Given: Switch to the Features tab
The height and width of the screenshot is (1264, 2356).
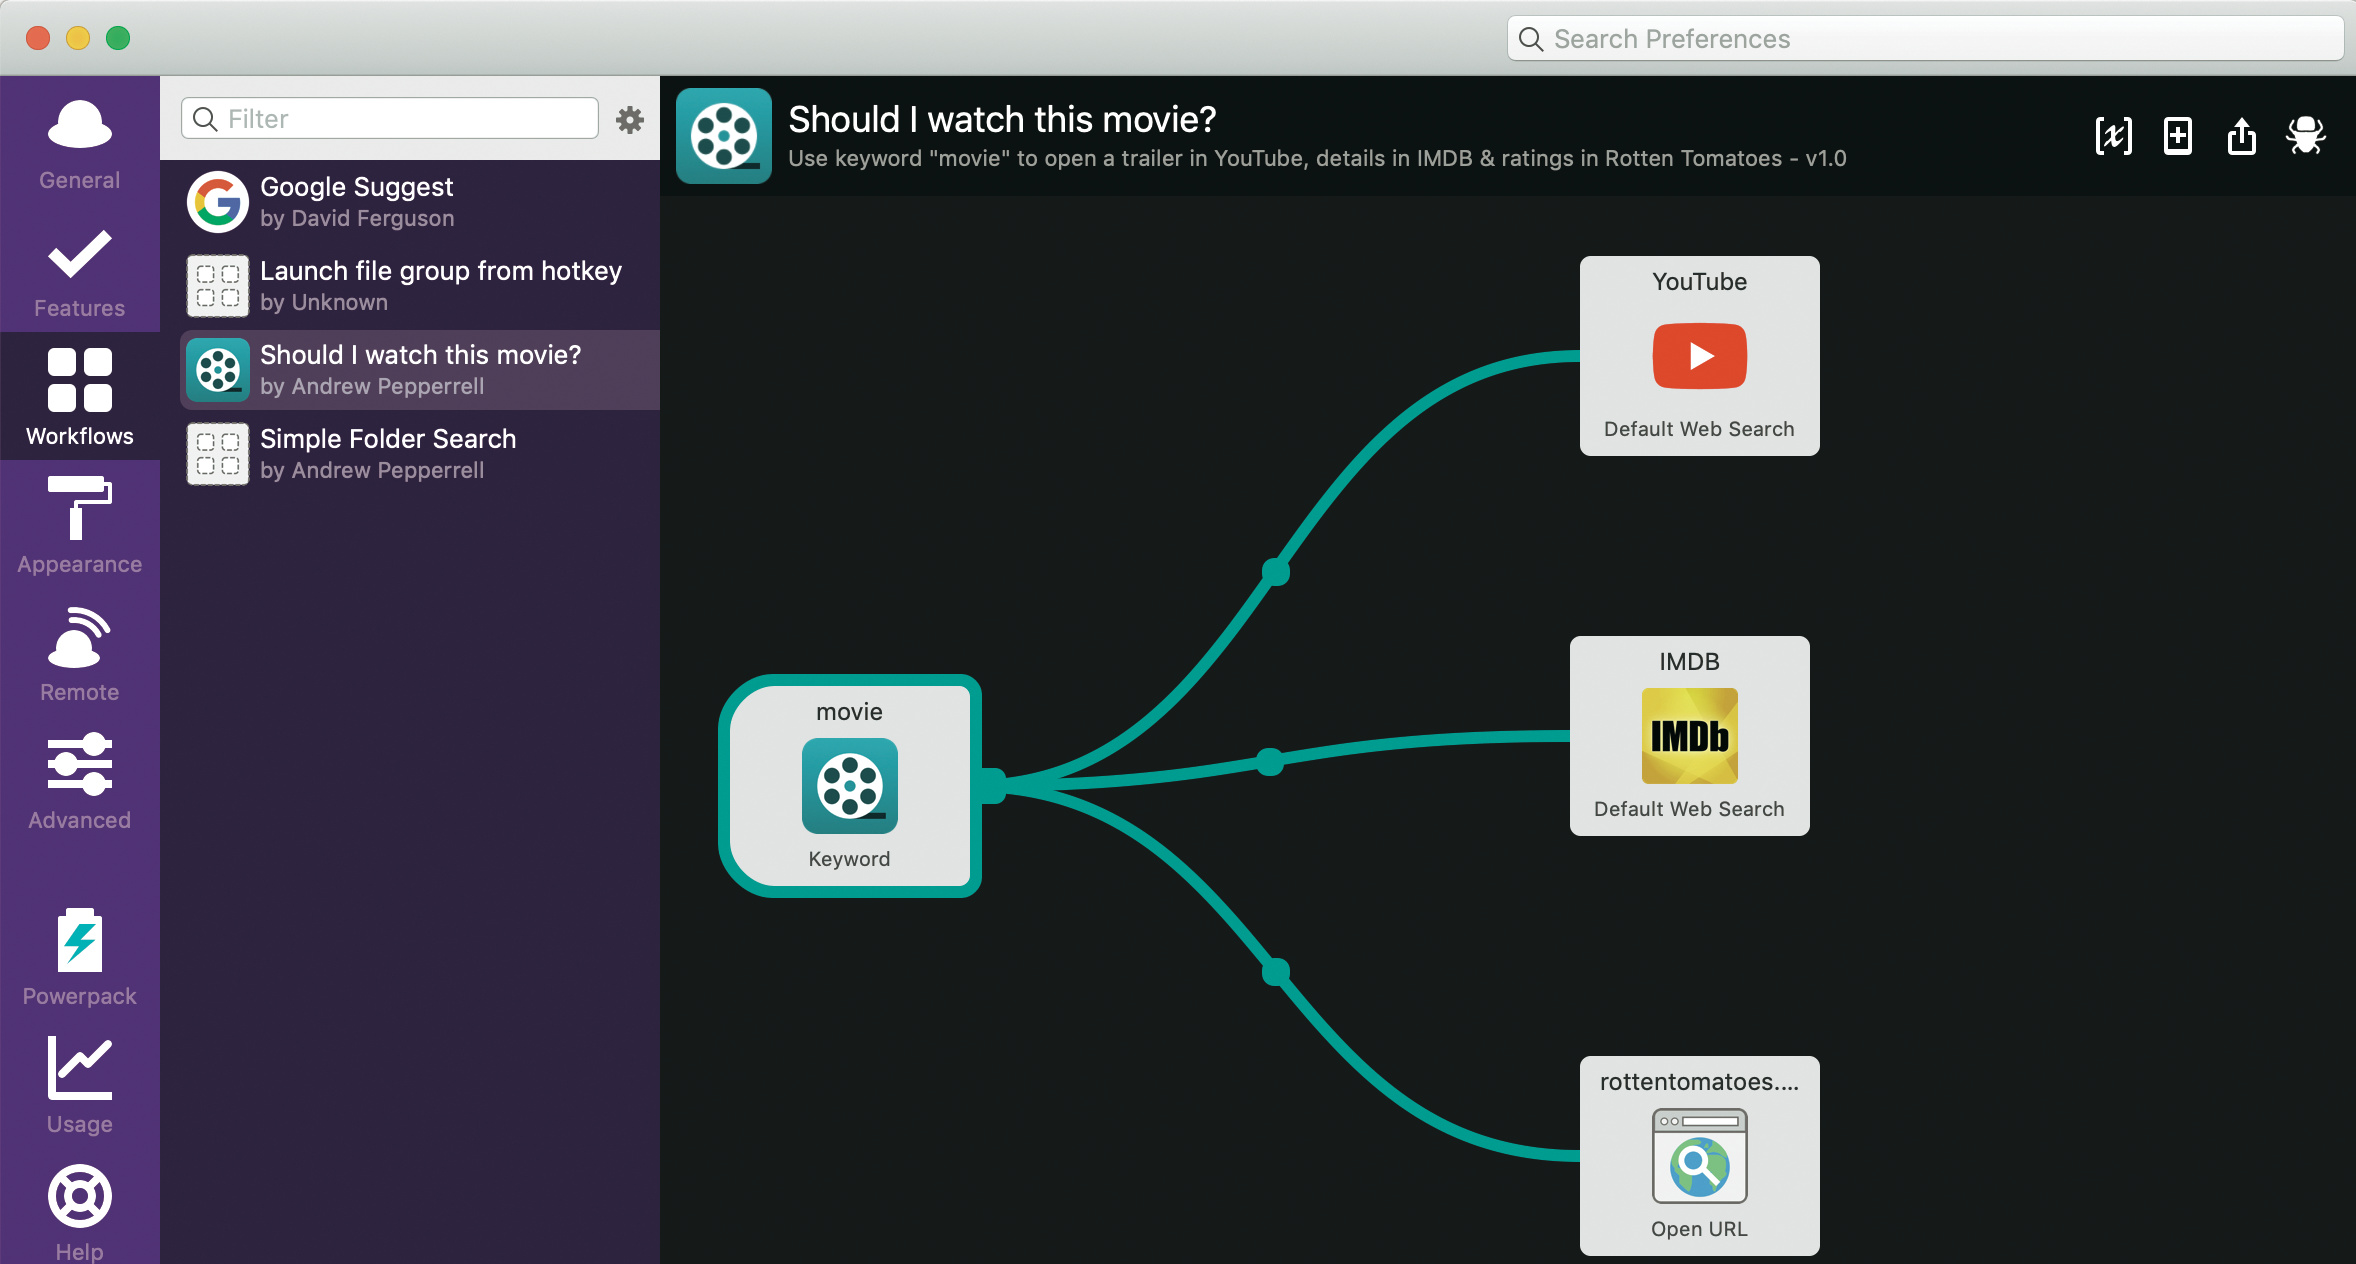Looking at the screenshot, I should click(x=79, y=272).
